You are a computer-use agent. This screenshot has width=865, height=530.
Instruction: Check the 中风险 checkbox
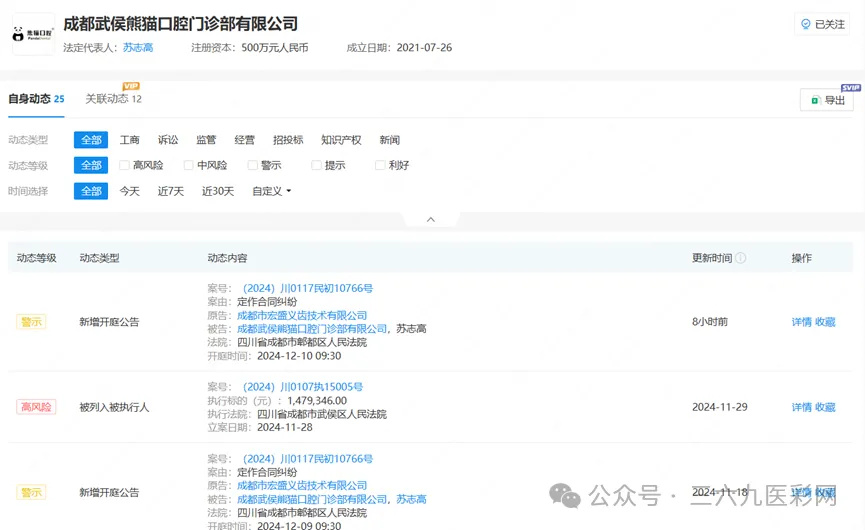pos(189,165)
